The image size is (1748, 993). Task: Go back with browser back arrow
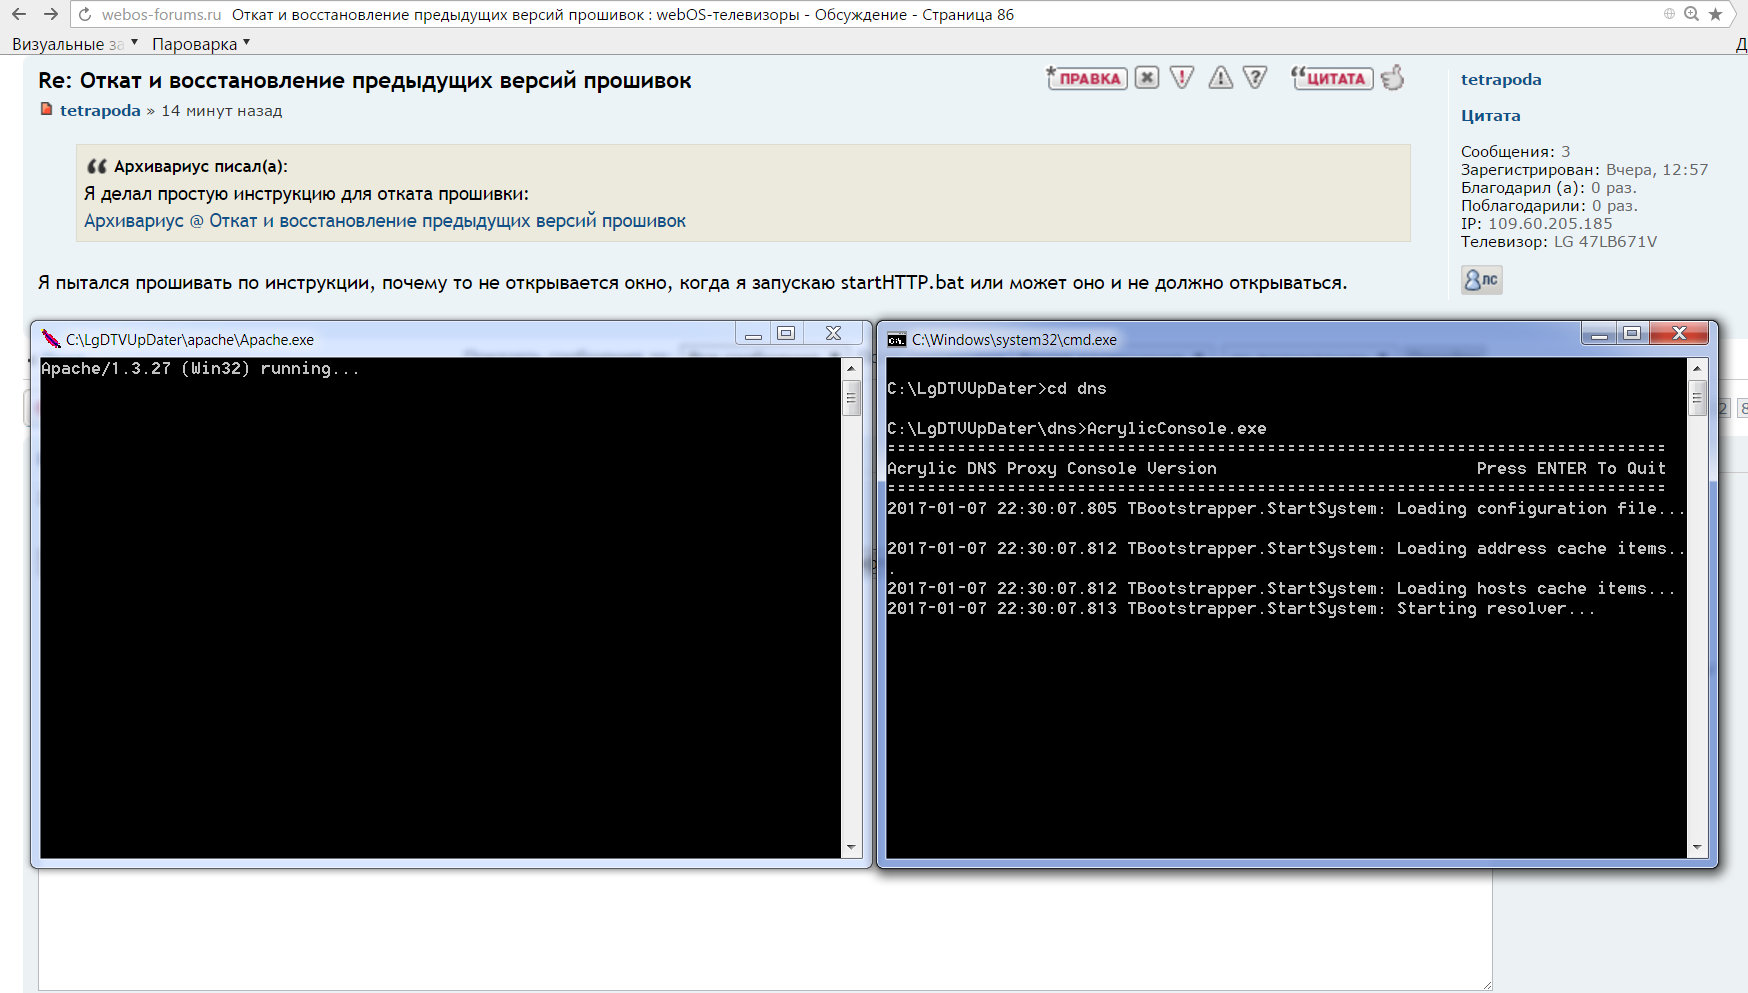pyautogui.click(x=19, y=14)
